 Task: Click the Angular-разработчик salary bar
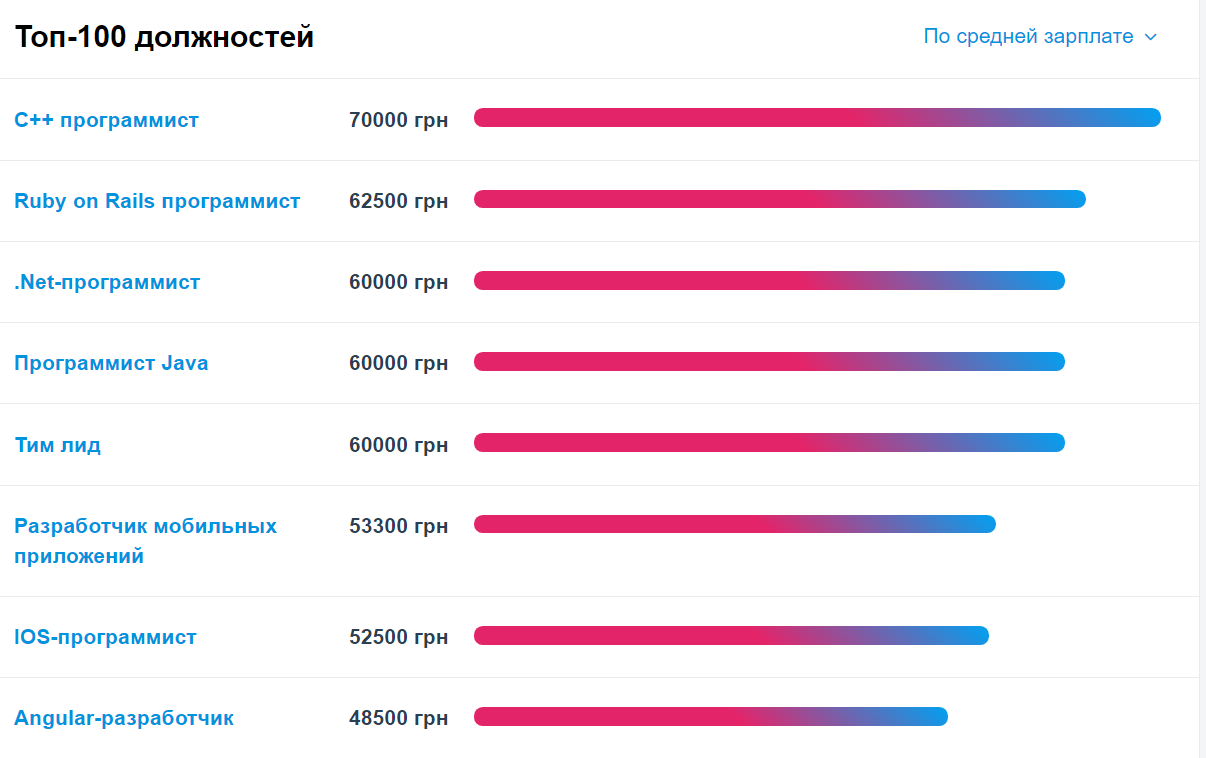[710, 716]
